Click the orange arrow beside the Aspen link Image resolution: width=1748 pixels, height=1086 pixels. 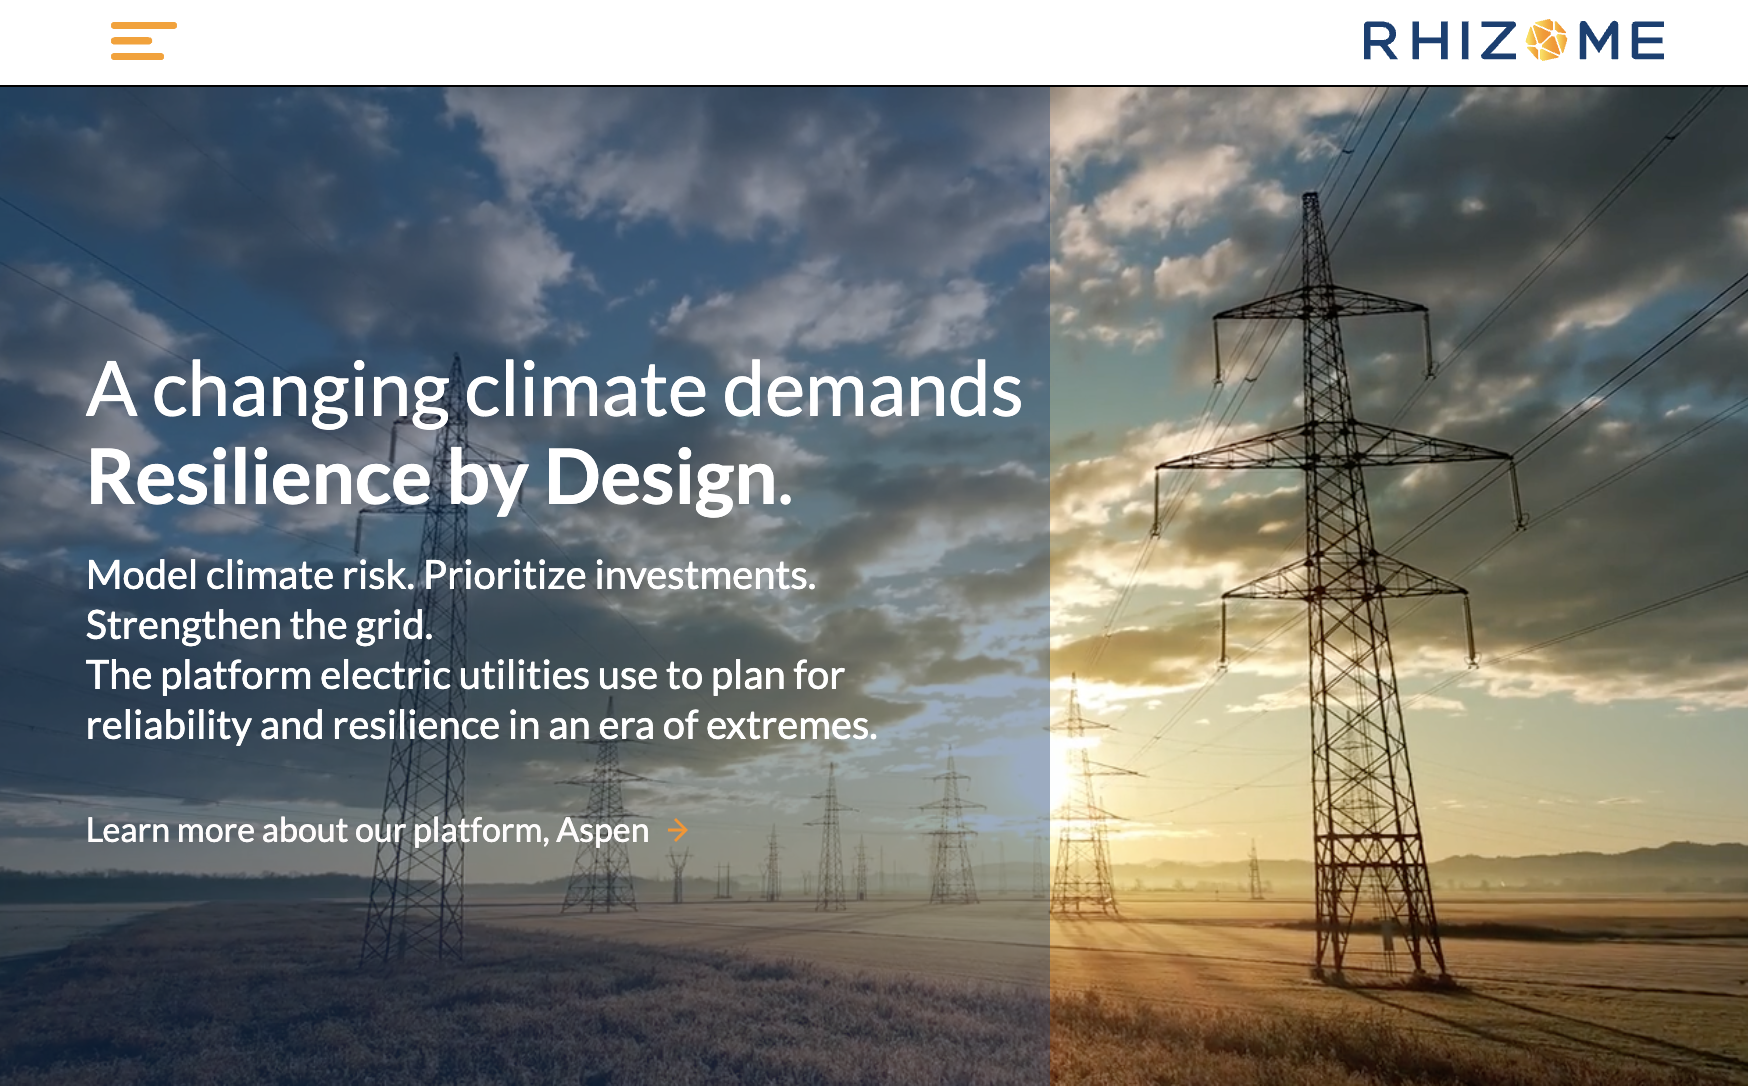point(679,830)
